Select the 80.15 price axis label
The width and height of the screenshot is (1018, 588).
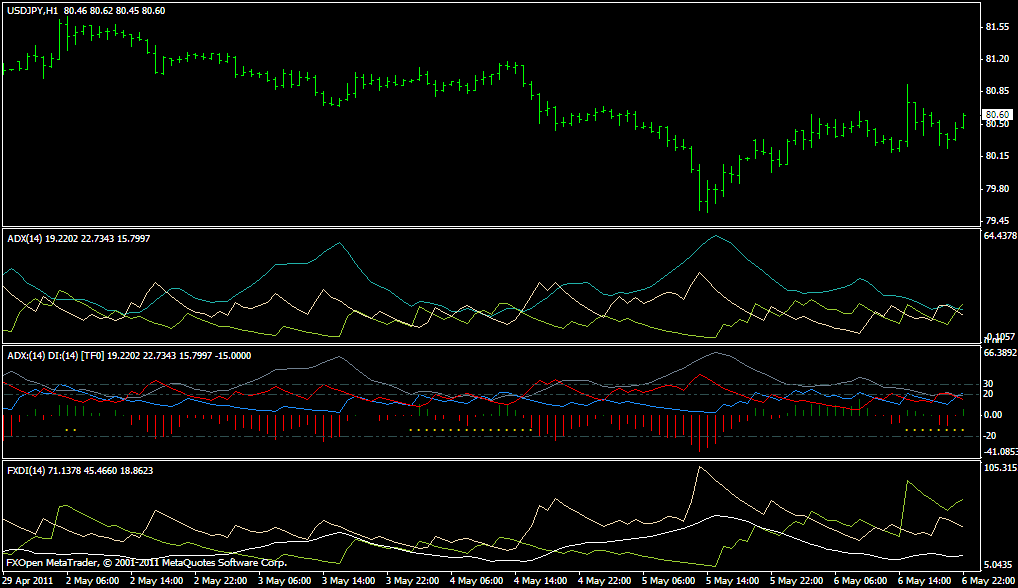coord(997,156)
